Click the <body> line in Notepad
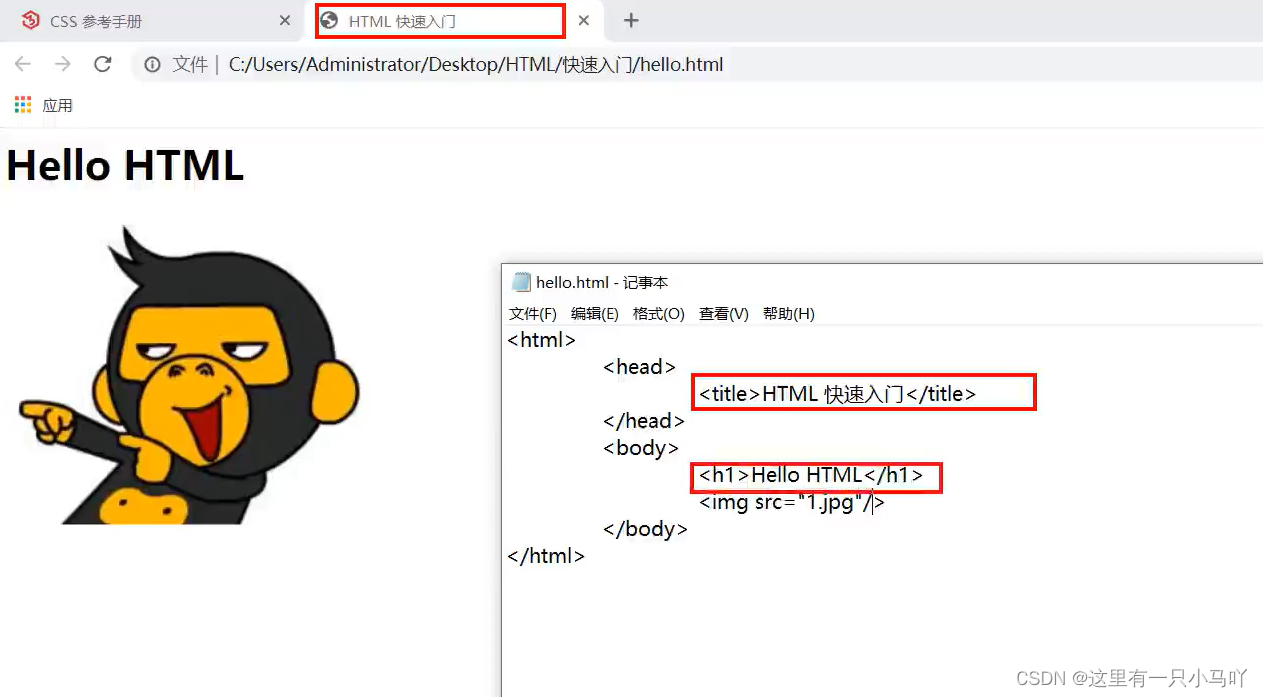The width and height of the screenshot is (1263, 697). click(641, 448)
